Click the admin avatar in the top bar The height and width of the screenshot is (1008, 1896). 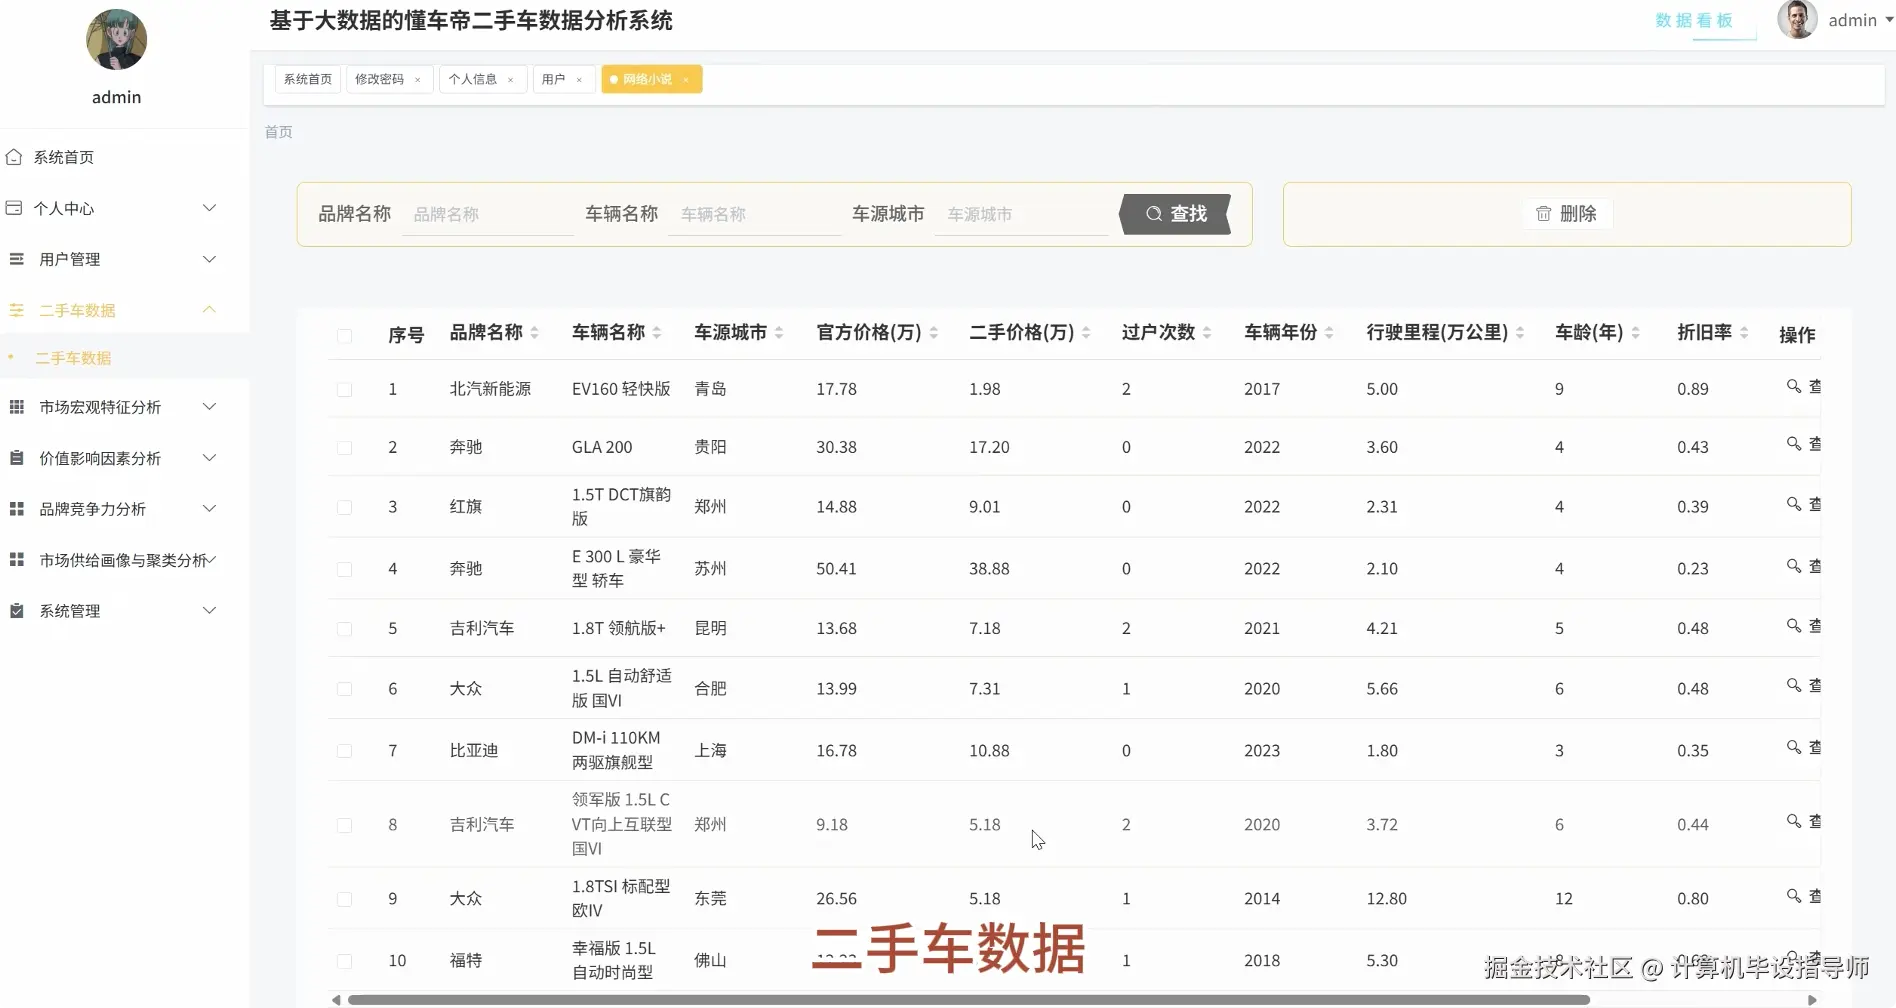[x=1797, y=20]
